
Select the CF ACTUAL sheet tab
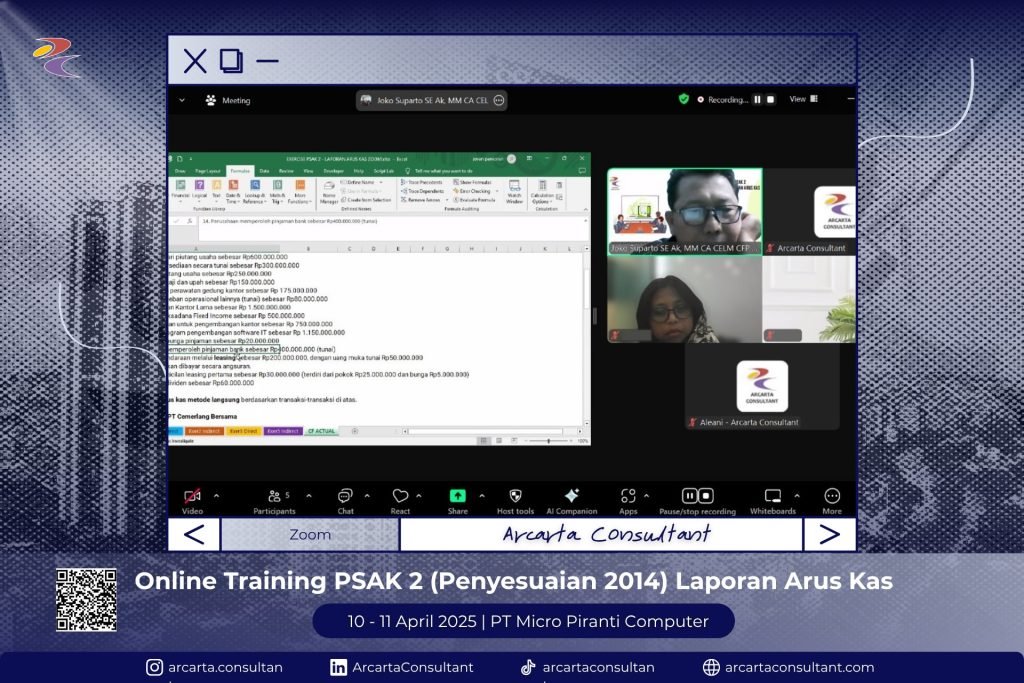click(x=322, y=431)
